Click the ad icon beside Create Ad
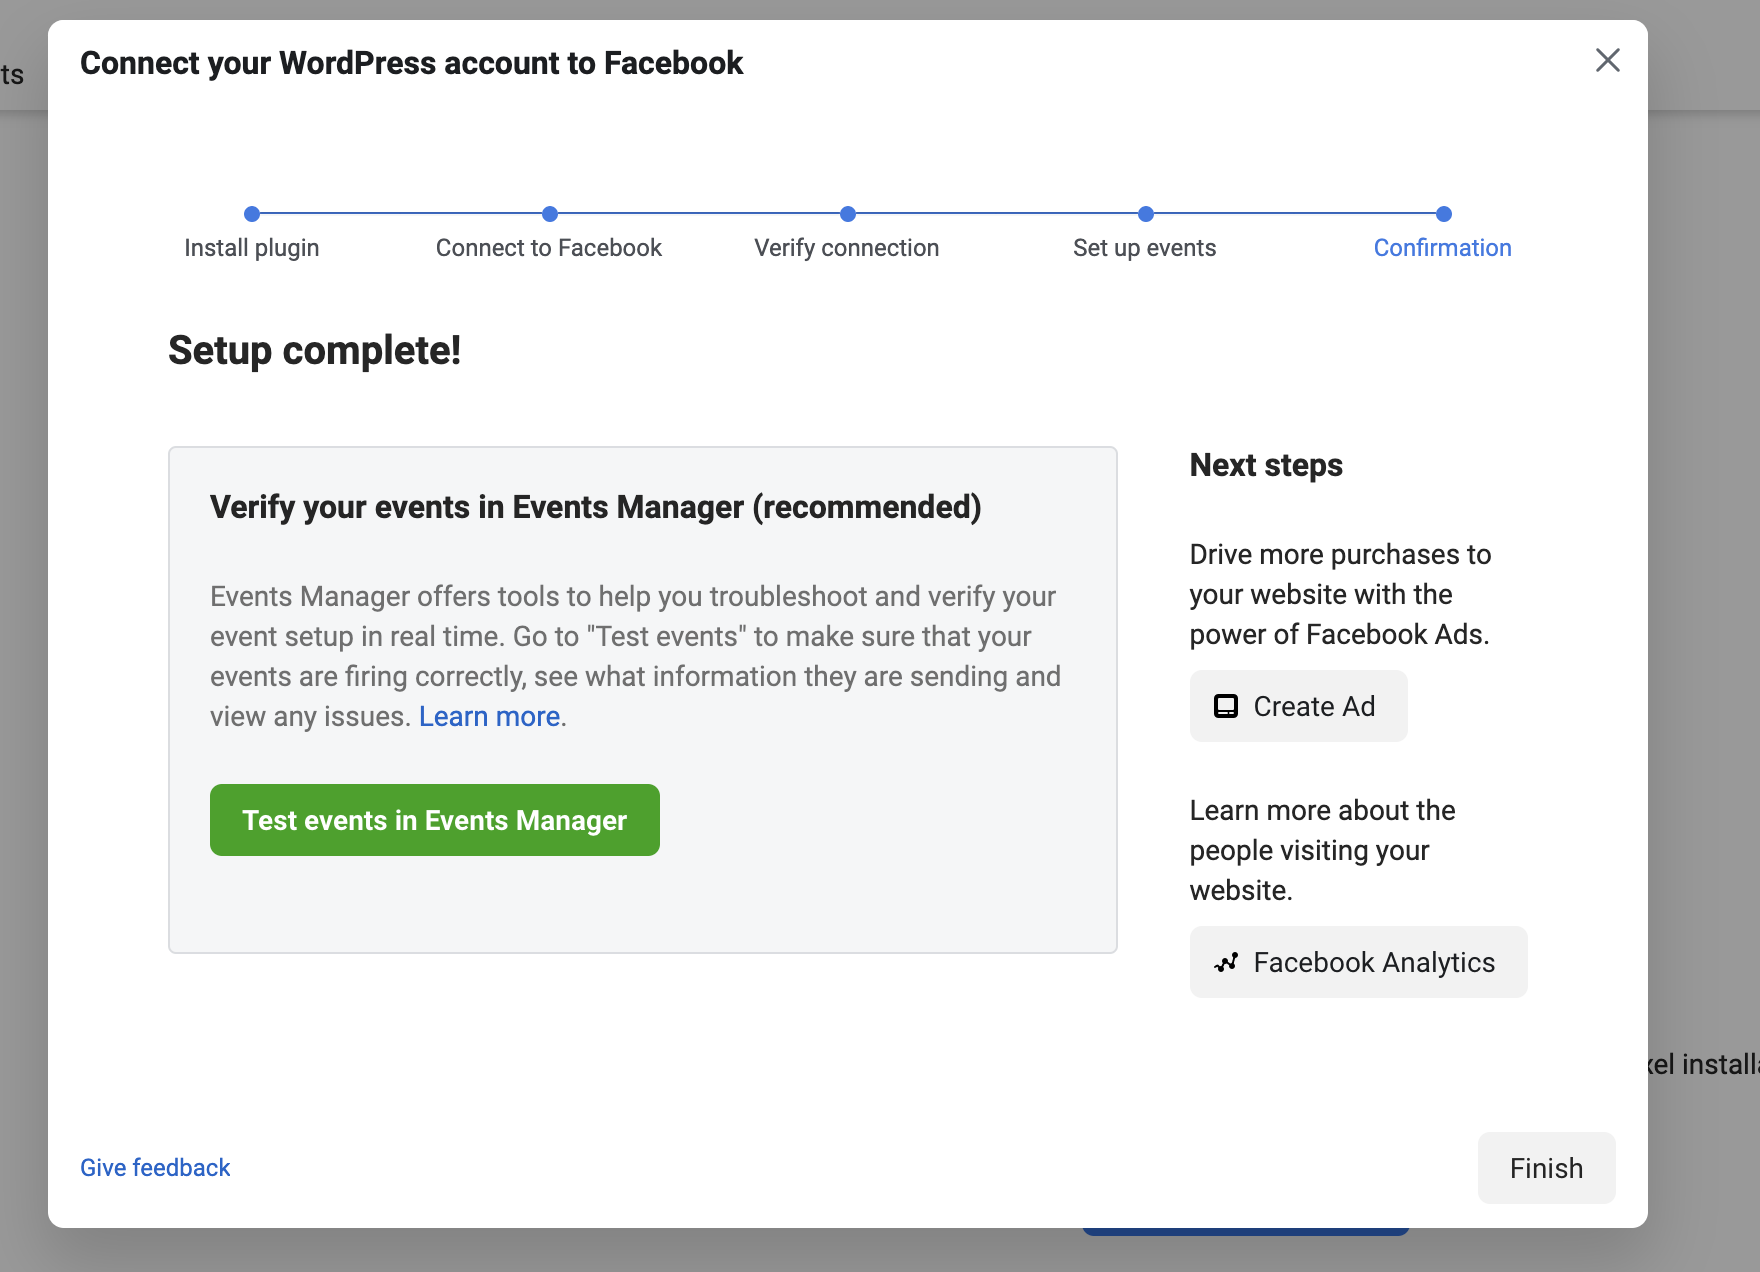The height and width of the screenshot is (1272, 1760). click(x=1225, y=706)
